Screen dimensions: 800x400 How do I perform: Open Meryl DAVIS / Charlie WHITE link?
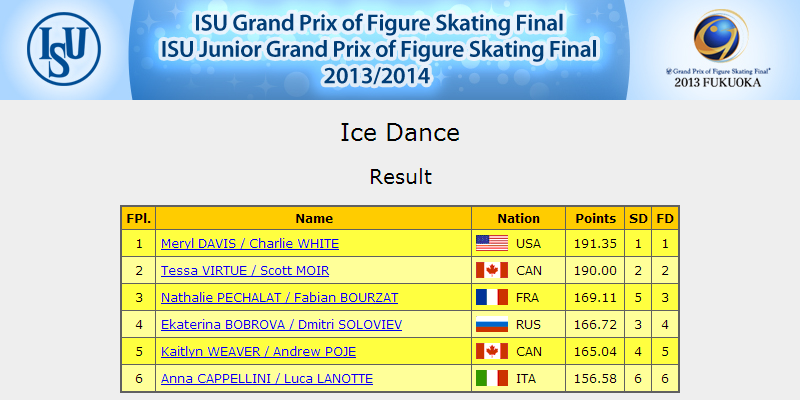tap(250, 243)
